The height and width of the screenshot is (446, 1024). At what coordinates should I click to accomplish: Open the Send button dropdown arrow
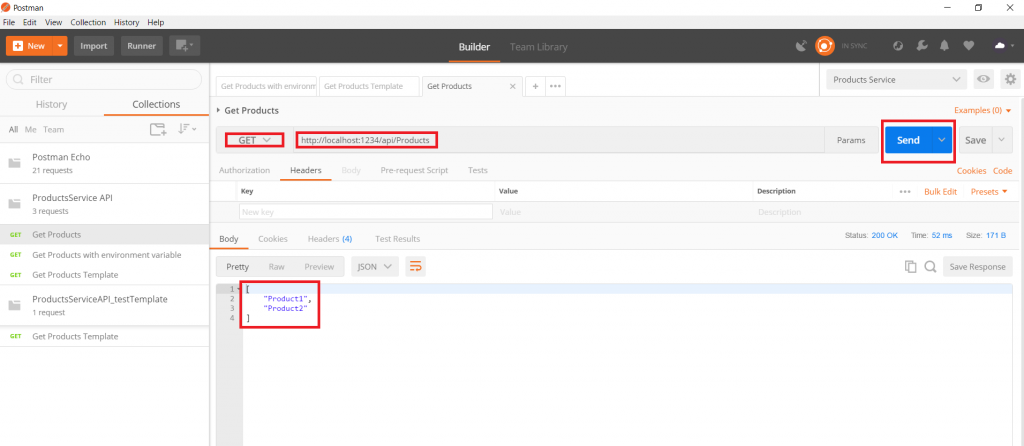[942, 140]
